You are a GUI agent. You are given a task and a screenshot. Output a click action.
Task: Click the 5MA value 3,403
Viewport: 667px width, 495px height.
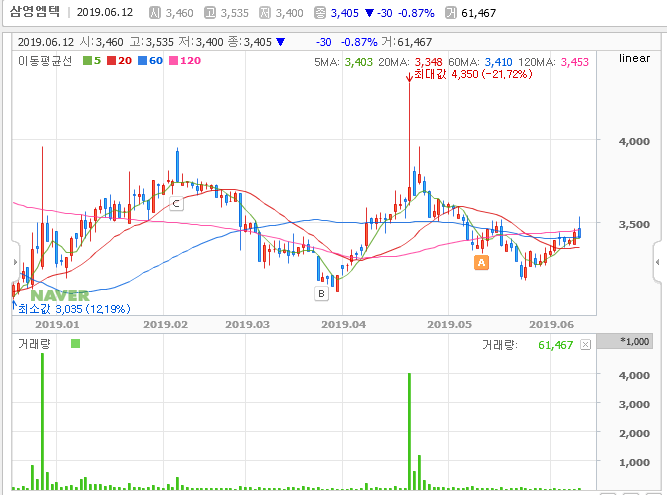point(359,63)
